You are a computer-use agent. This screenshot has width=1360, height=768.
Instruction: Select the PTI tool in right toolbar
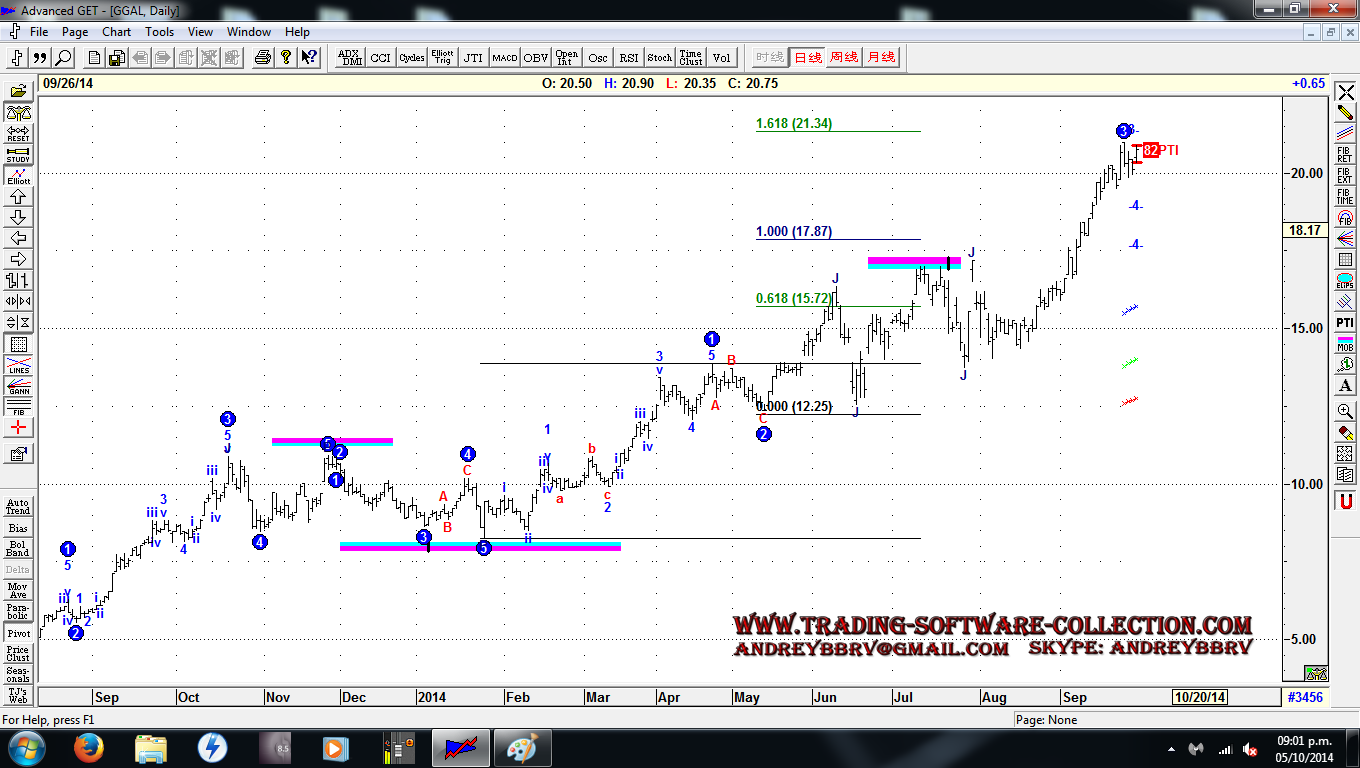pos(1344,323)
